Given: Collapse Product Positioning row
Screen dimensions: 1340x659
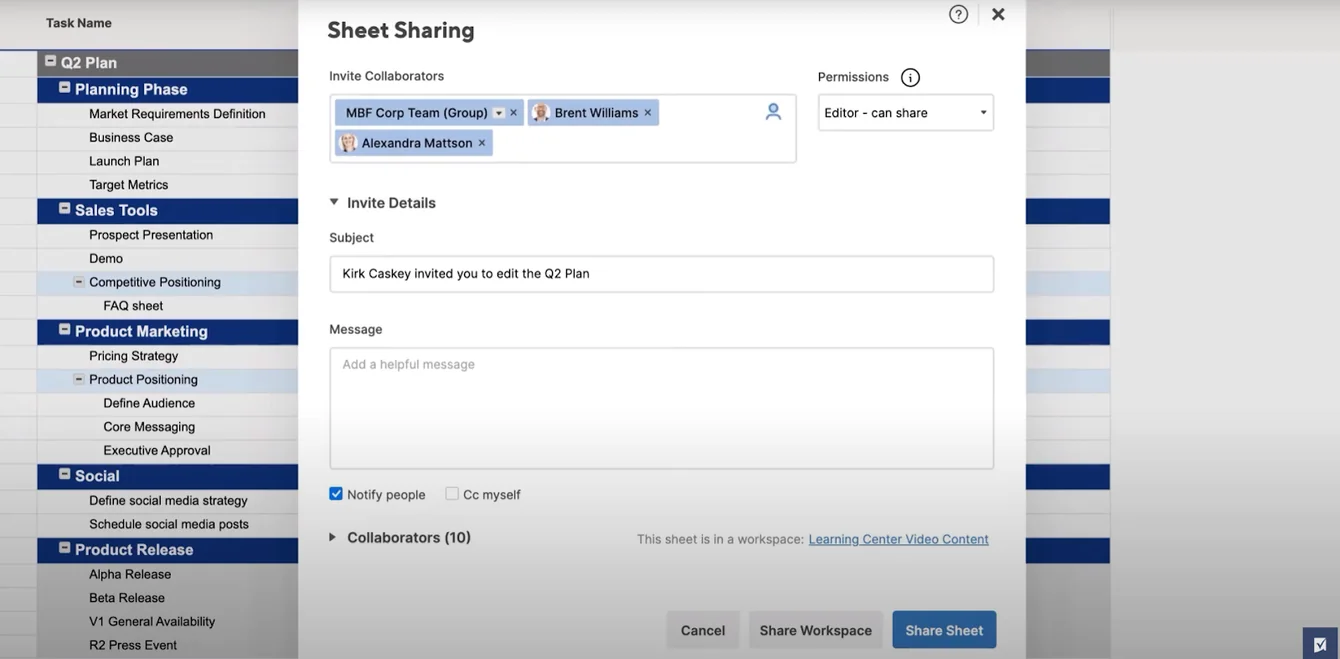Looking at the screenshot, I should click(79, 379).
